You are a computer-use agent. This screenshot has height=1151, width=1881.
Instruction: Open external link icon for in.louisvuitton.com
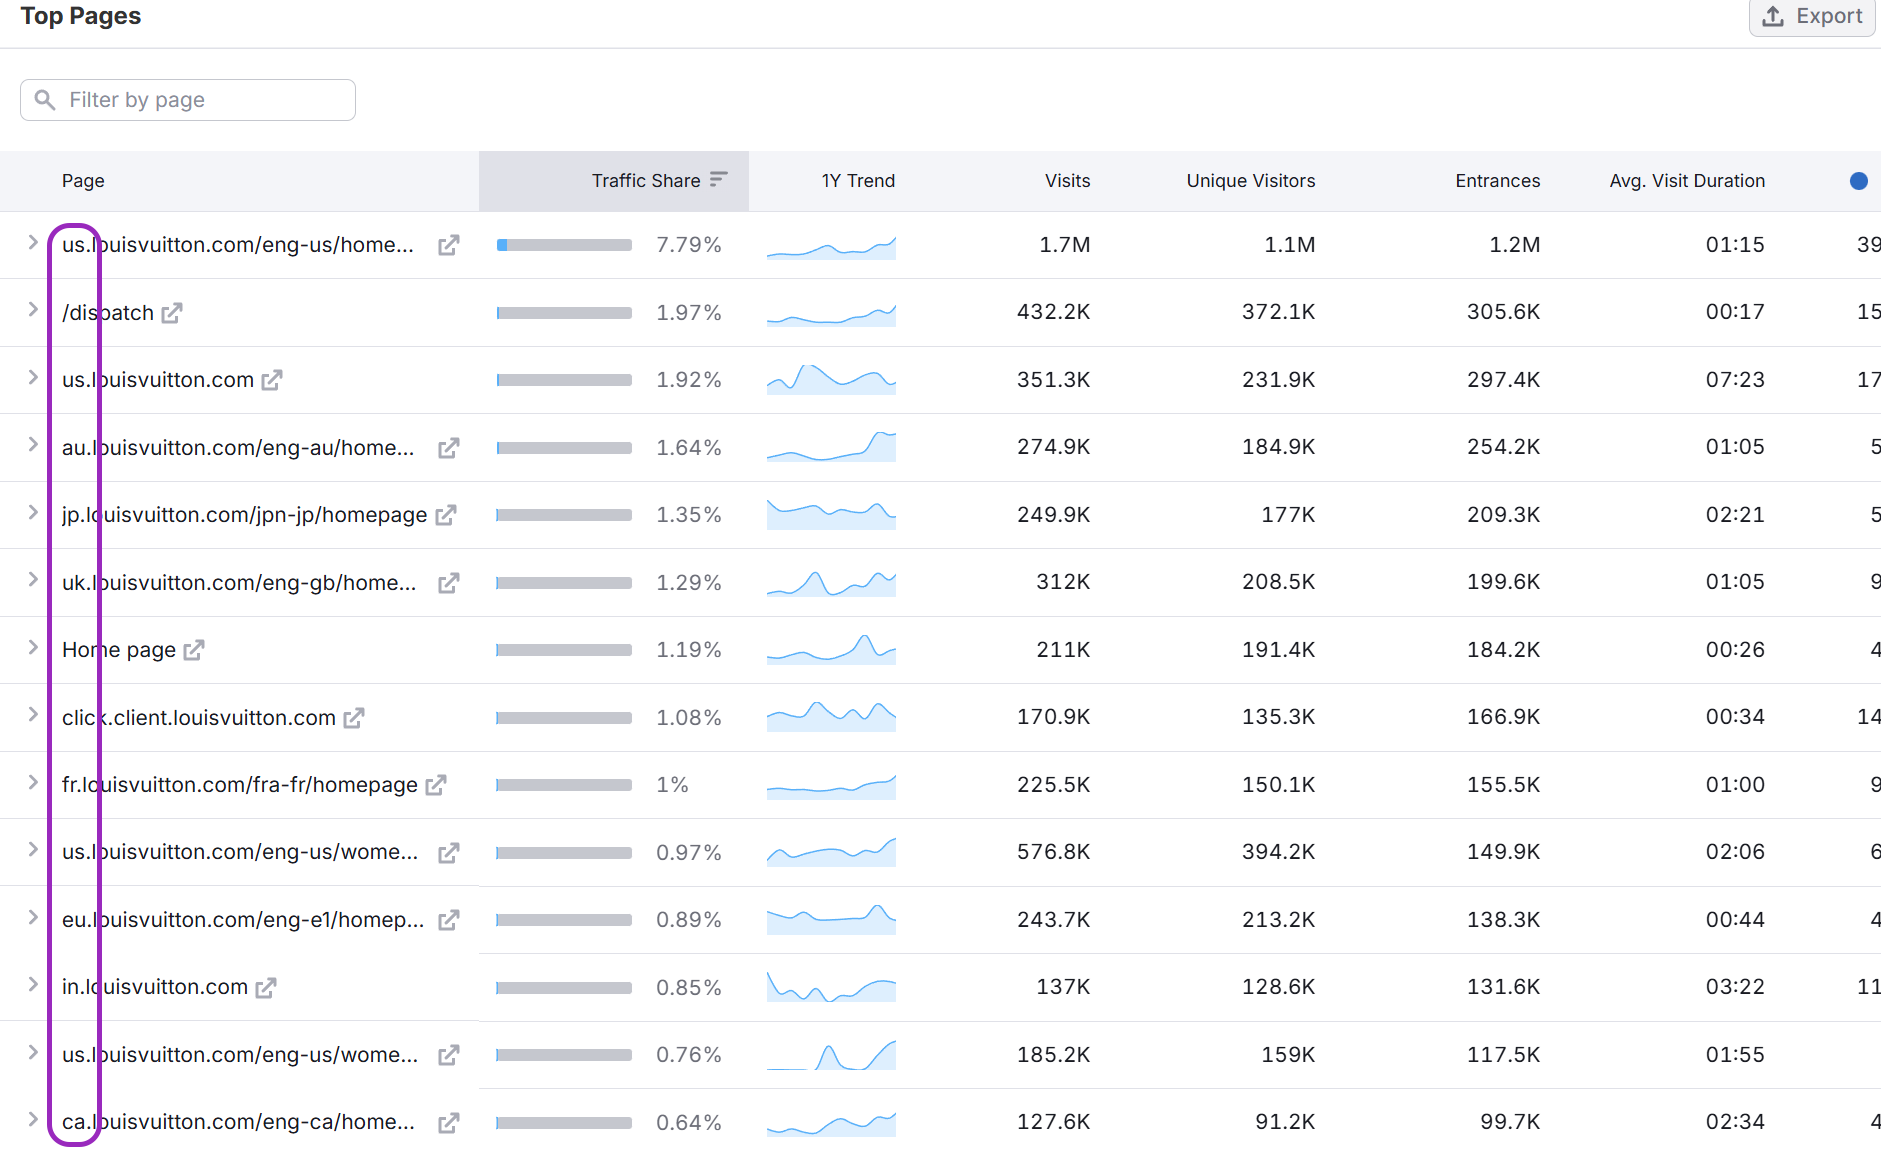(266, 988)
